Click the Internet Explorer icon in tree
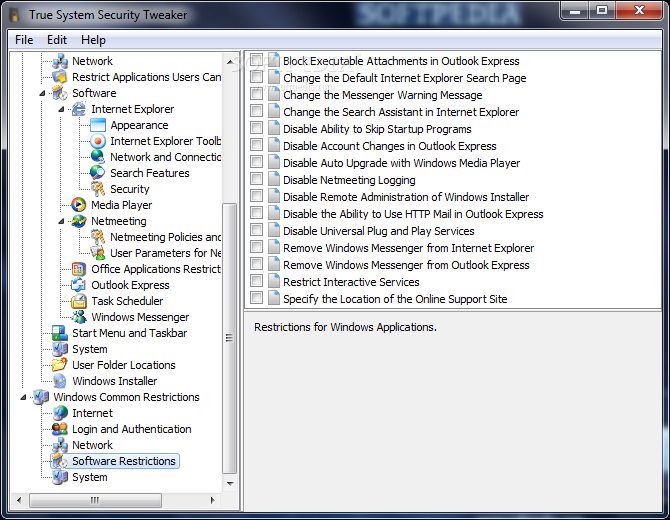The image size is (670, 520). (79, 109)
